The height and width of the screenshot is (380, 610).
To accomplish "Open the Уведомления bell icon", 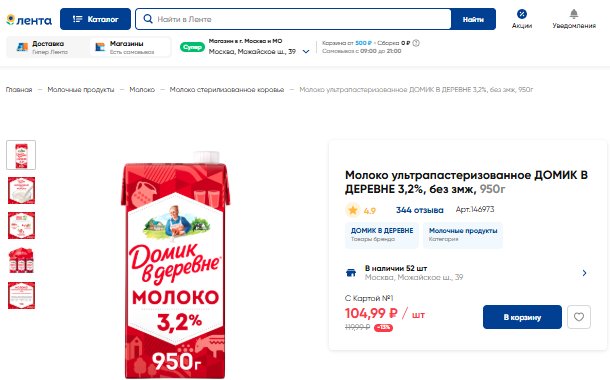I will tap(574, 14).
